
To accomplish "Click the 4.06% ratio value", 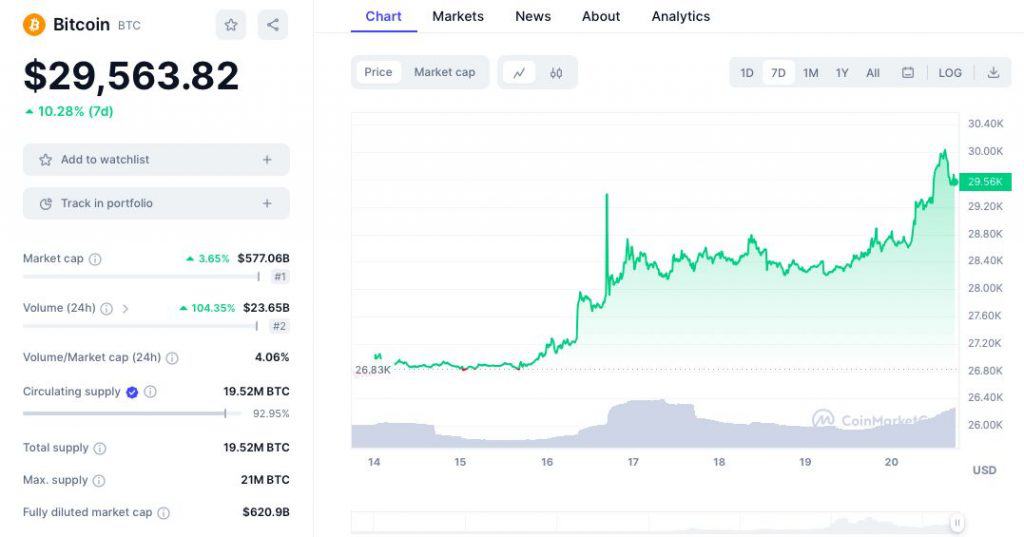I will pos(272,357).
